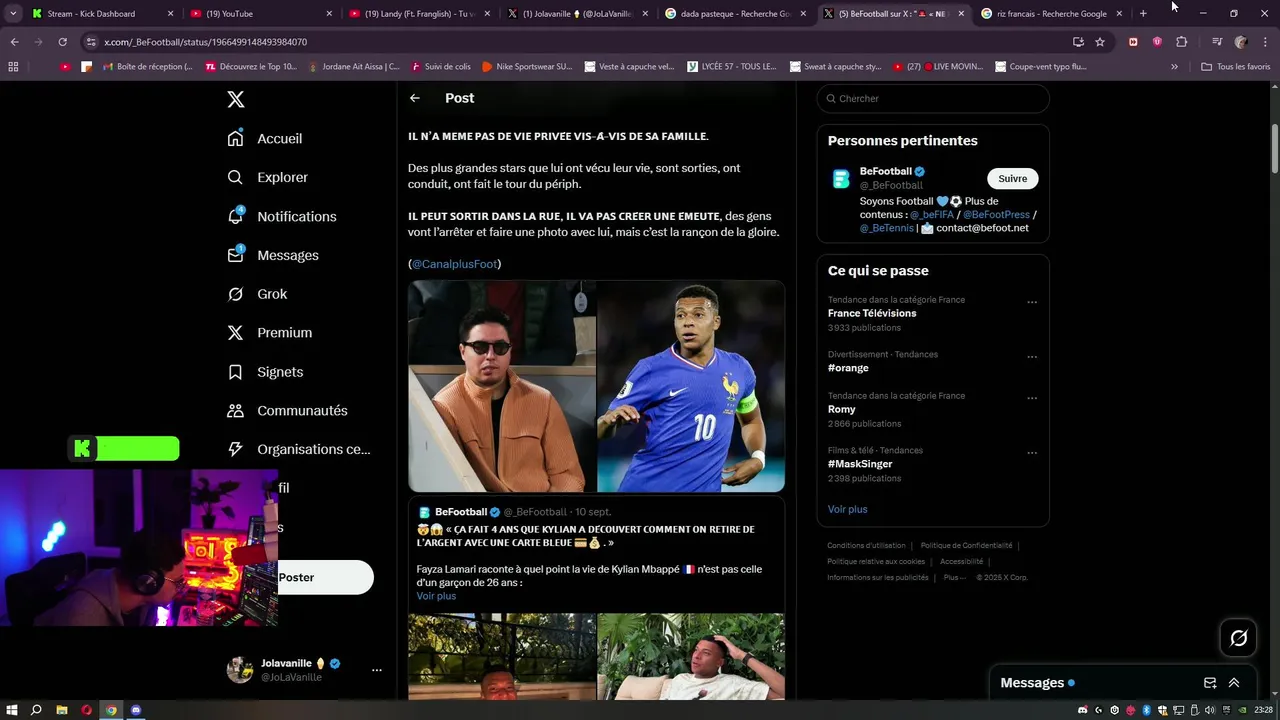Click the Grok floating button
The image size is (1280, 720).
coord(1238,638)
